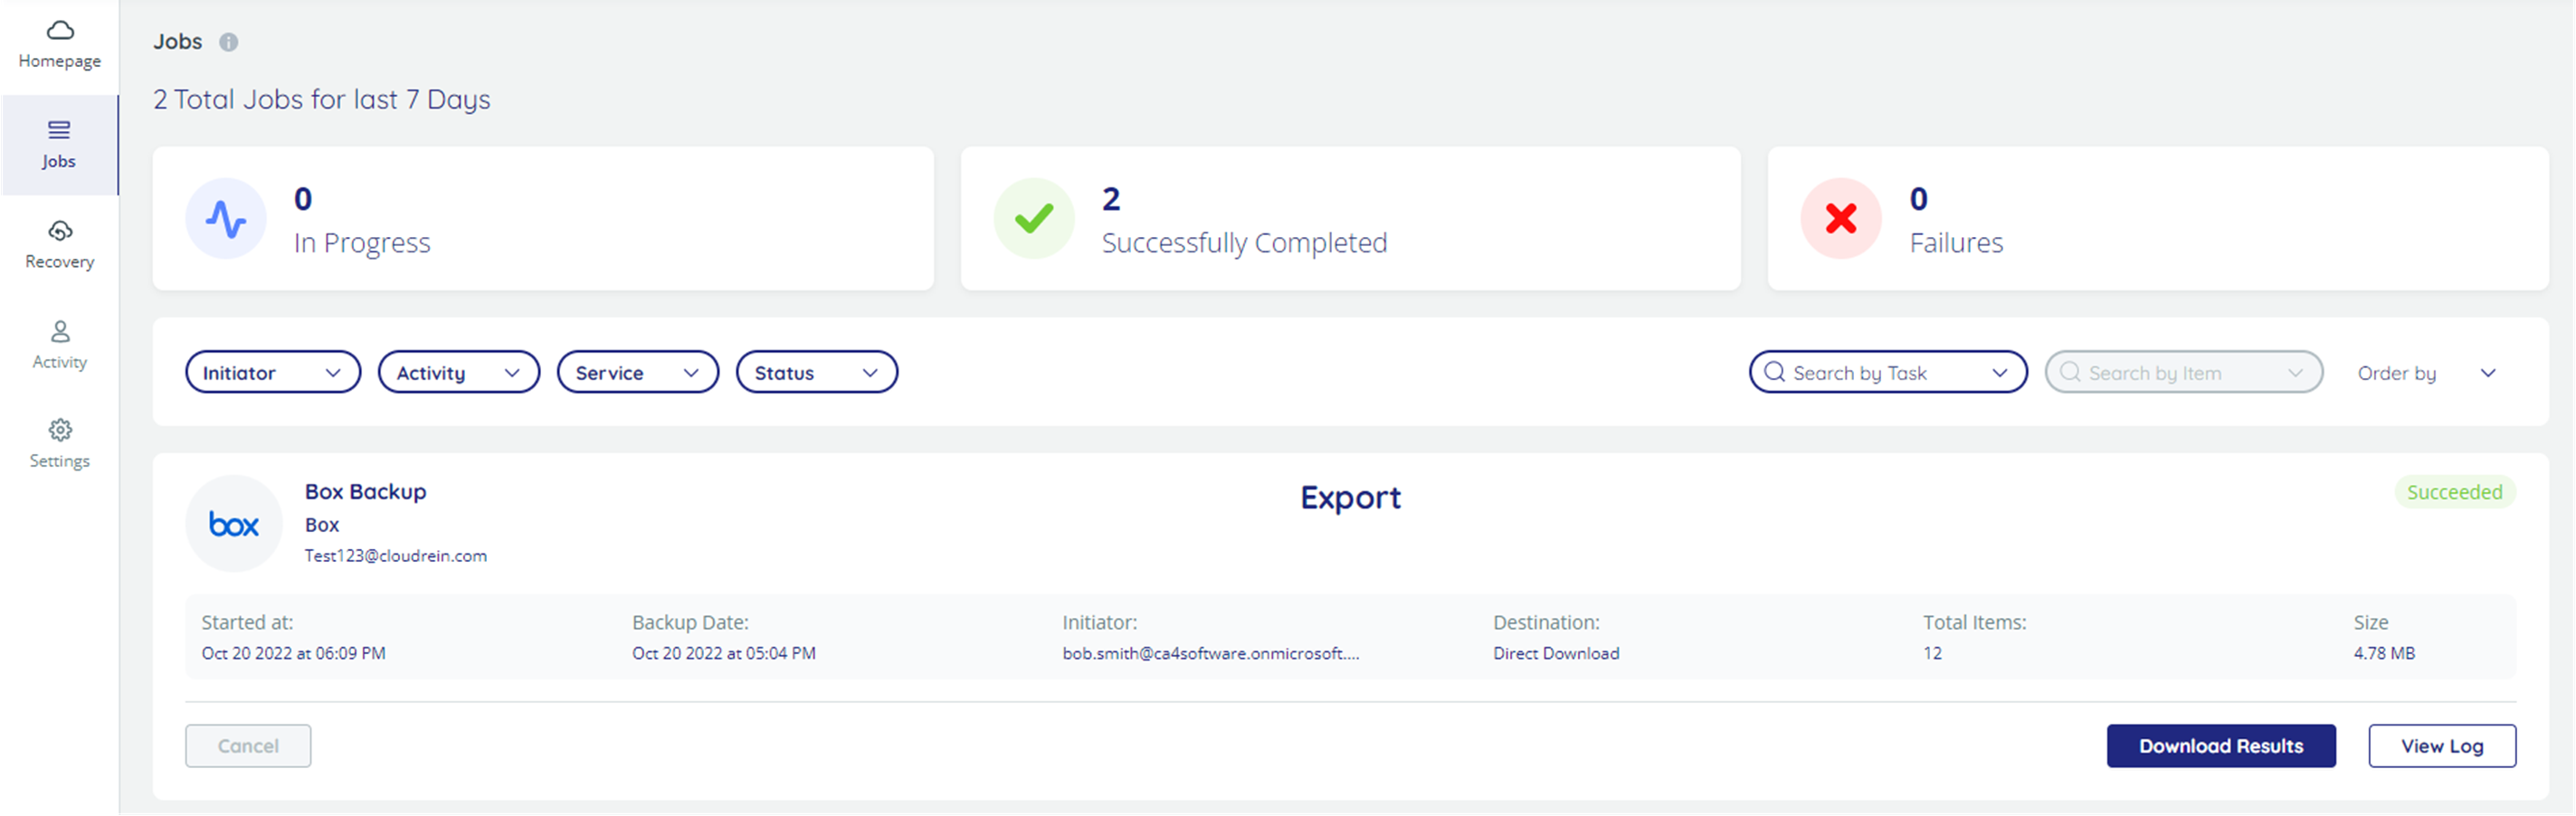The width and height of the screenshot is (2576, 816).
Task: Click the magnifier icon in Search by Item
Action: point(2070,372)
